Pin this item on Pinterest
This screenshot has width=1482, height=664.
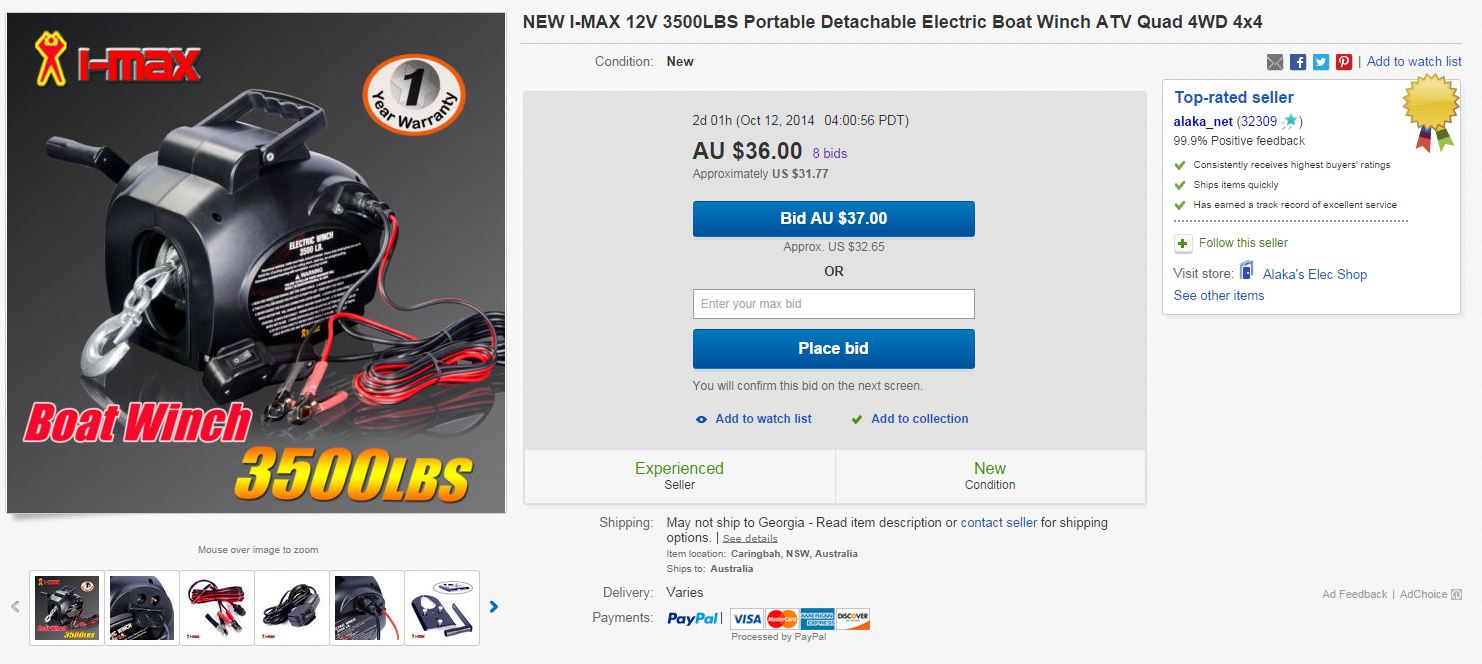[1344, 62]
